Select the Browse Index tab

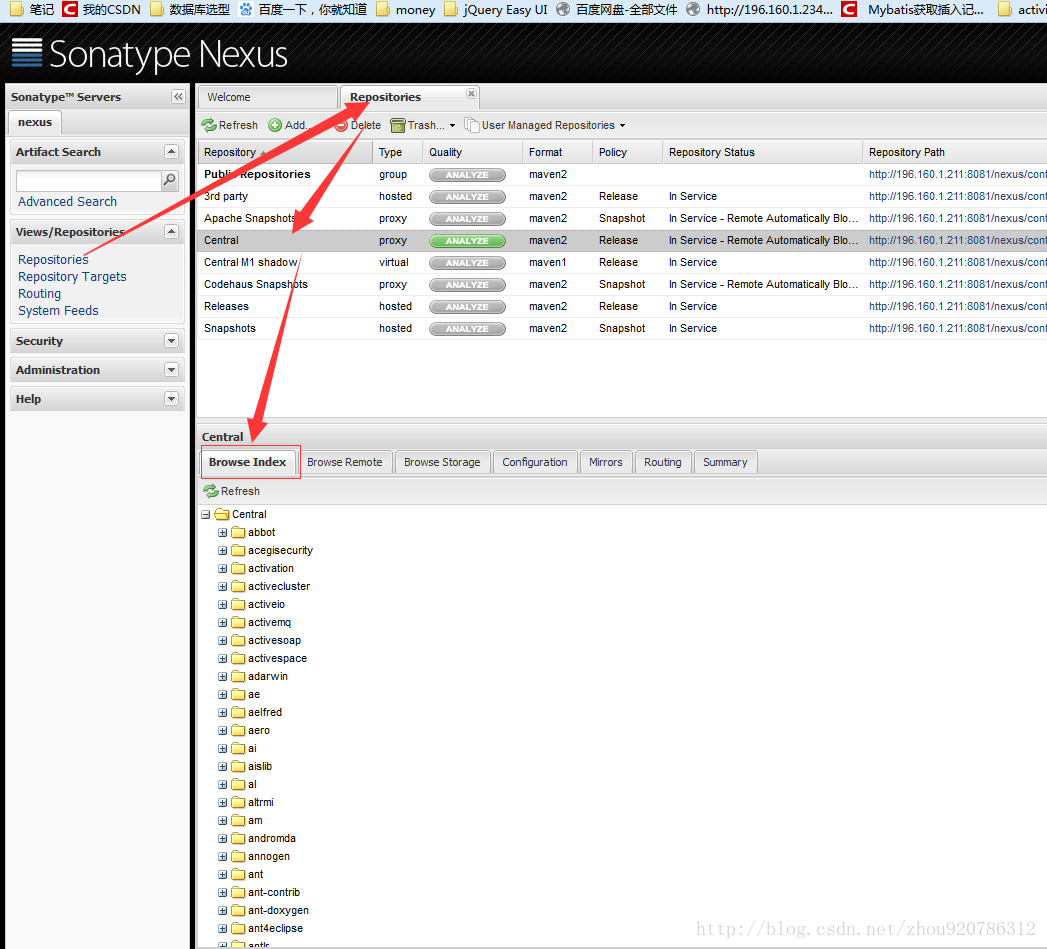coord(248,462)
